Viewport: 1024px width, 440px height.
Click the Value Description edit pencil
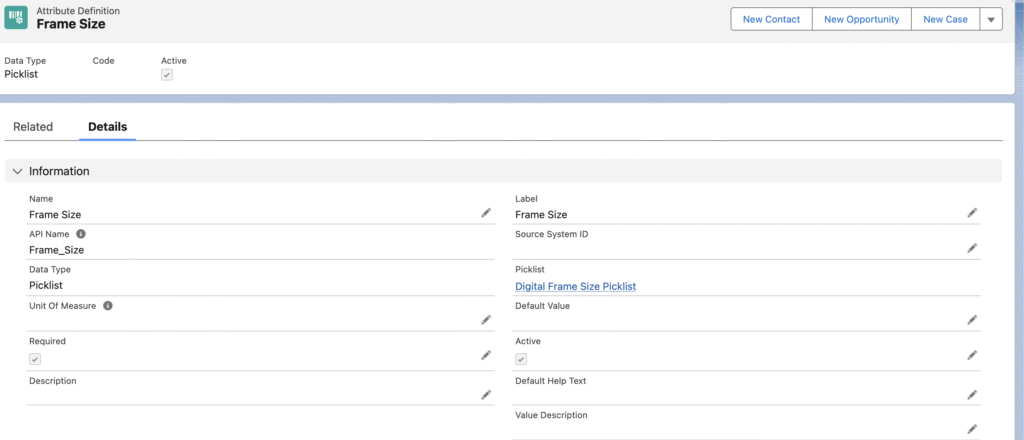coord(972,429)
